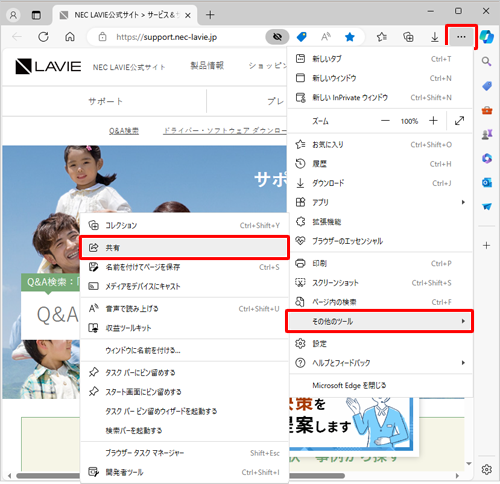The height and width of the screenshot is (484, 500).
Task: Open sidebar tools briefcase icon
Action: 487,110
